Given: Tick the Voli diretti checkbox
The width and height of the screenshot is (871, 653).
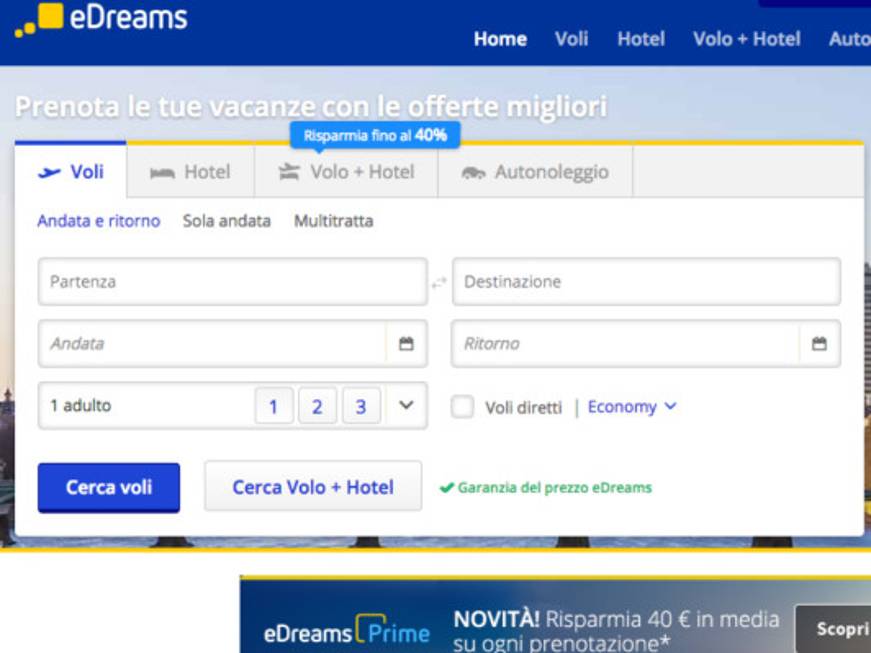Looking at the screenshot, I should 462,406.
